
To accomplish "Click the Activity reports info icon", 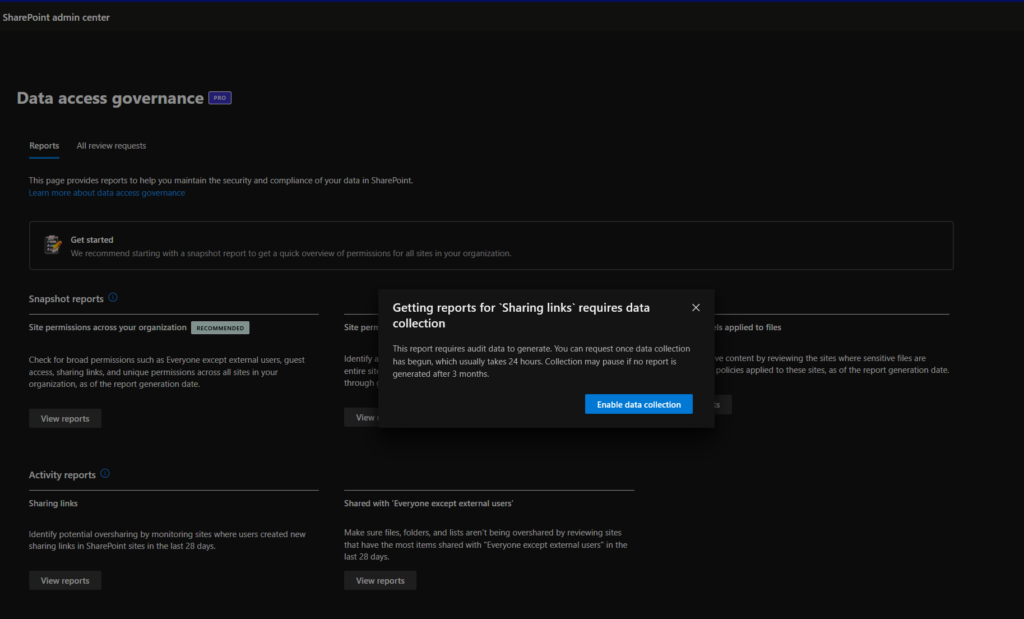I will pyautogui.click(x=105, y=473).
